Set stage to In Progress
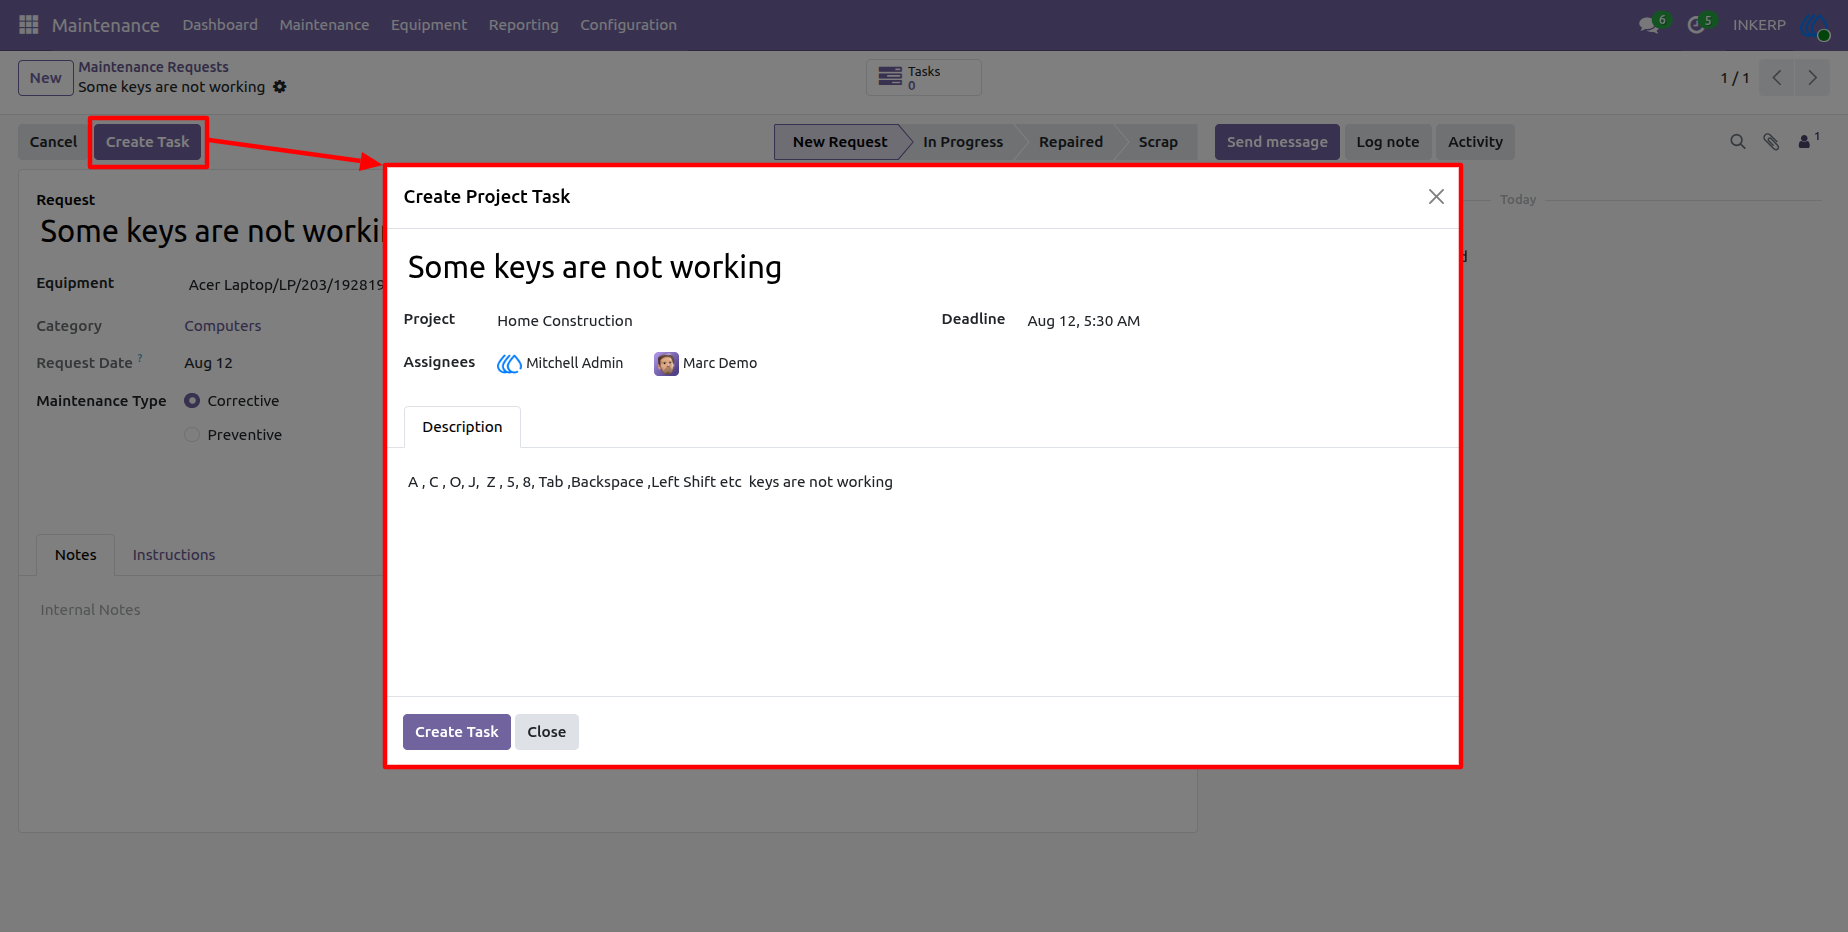Viewport: 1848px width, 932px height. point(963,142)
